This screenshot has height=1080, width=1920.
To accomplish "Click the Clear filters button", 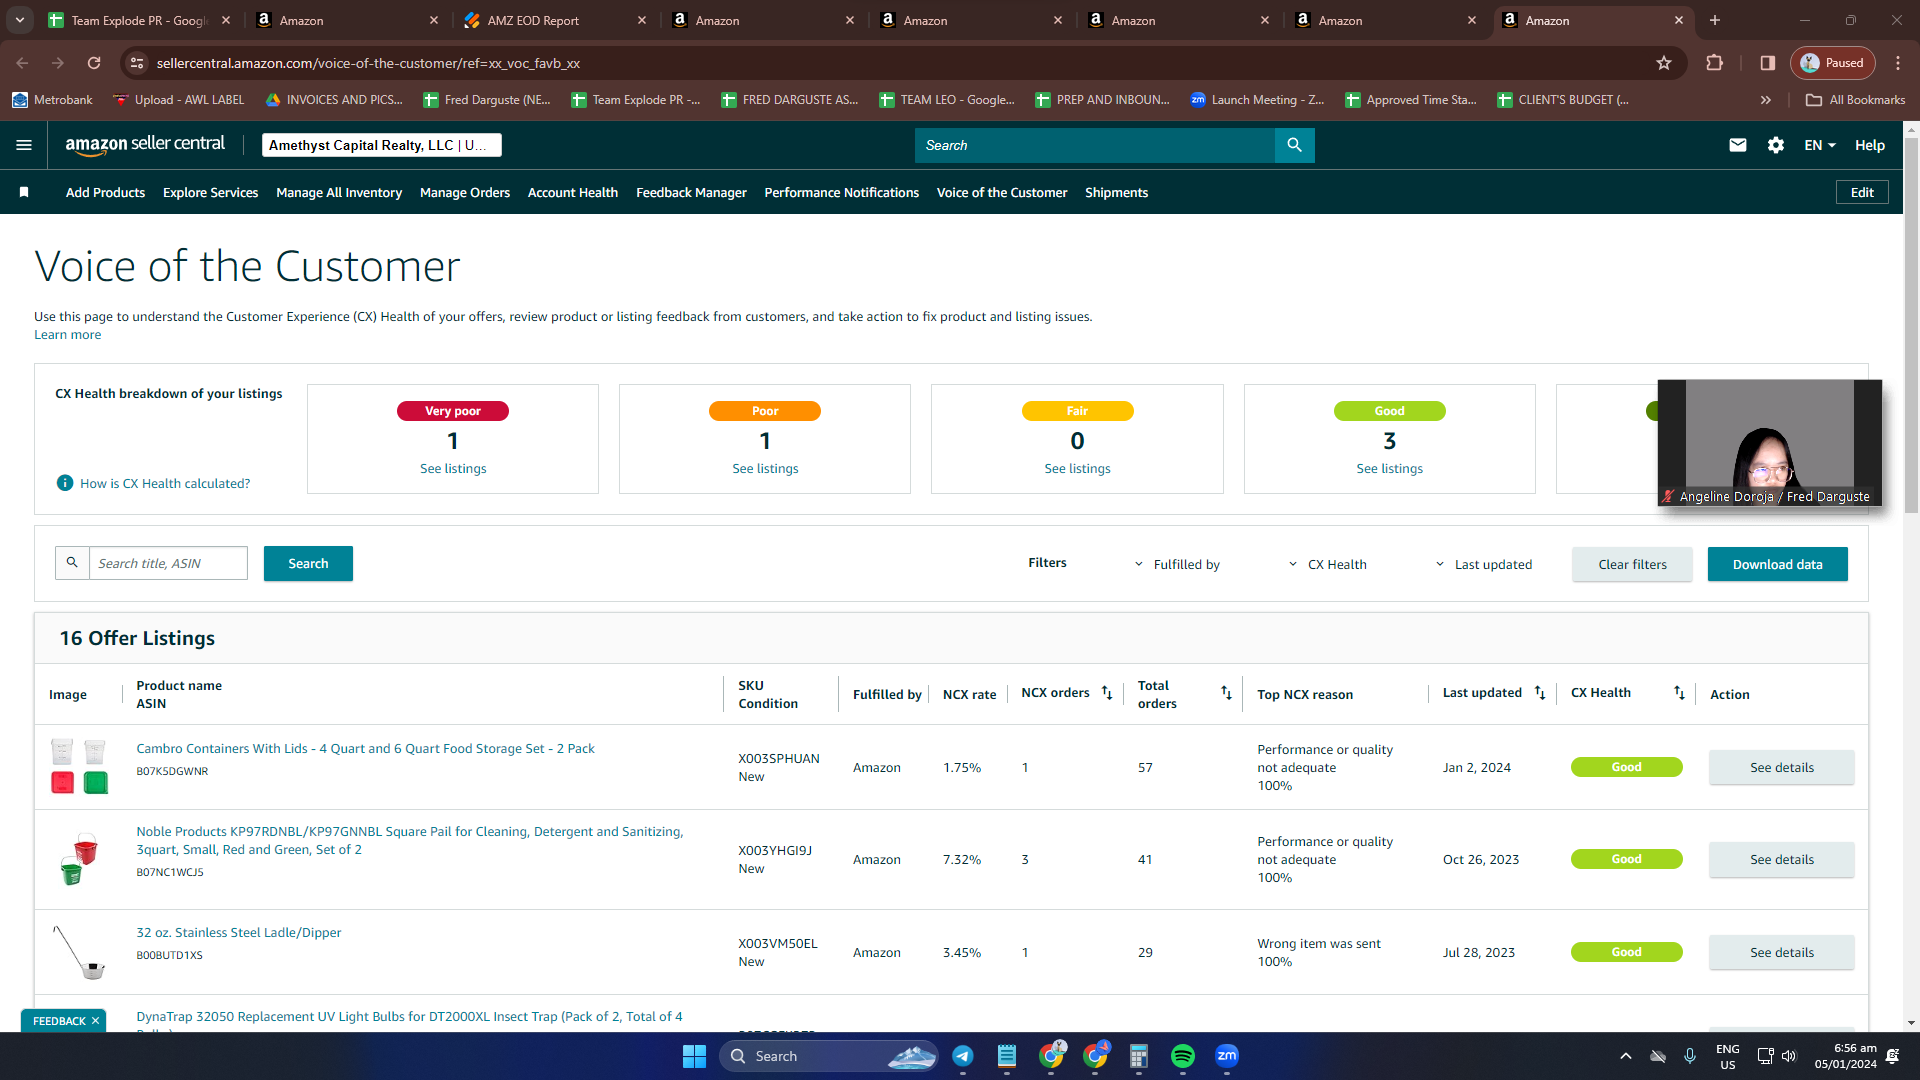I will pyautogui.click(x=1632, y=564).
